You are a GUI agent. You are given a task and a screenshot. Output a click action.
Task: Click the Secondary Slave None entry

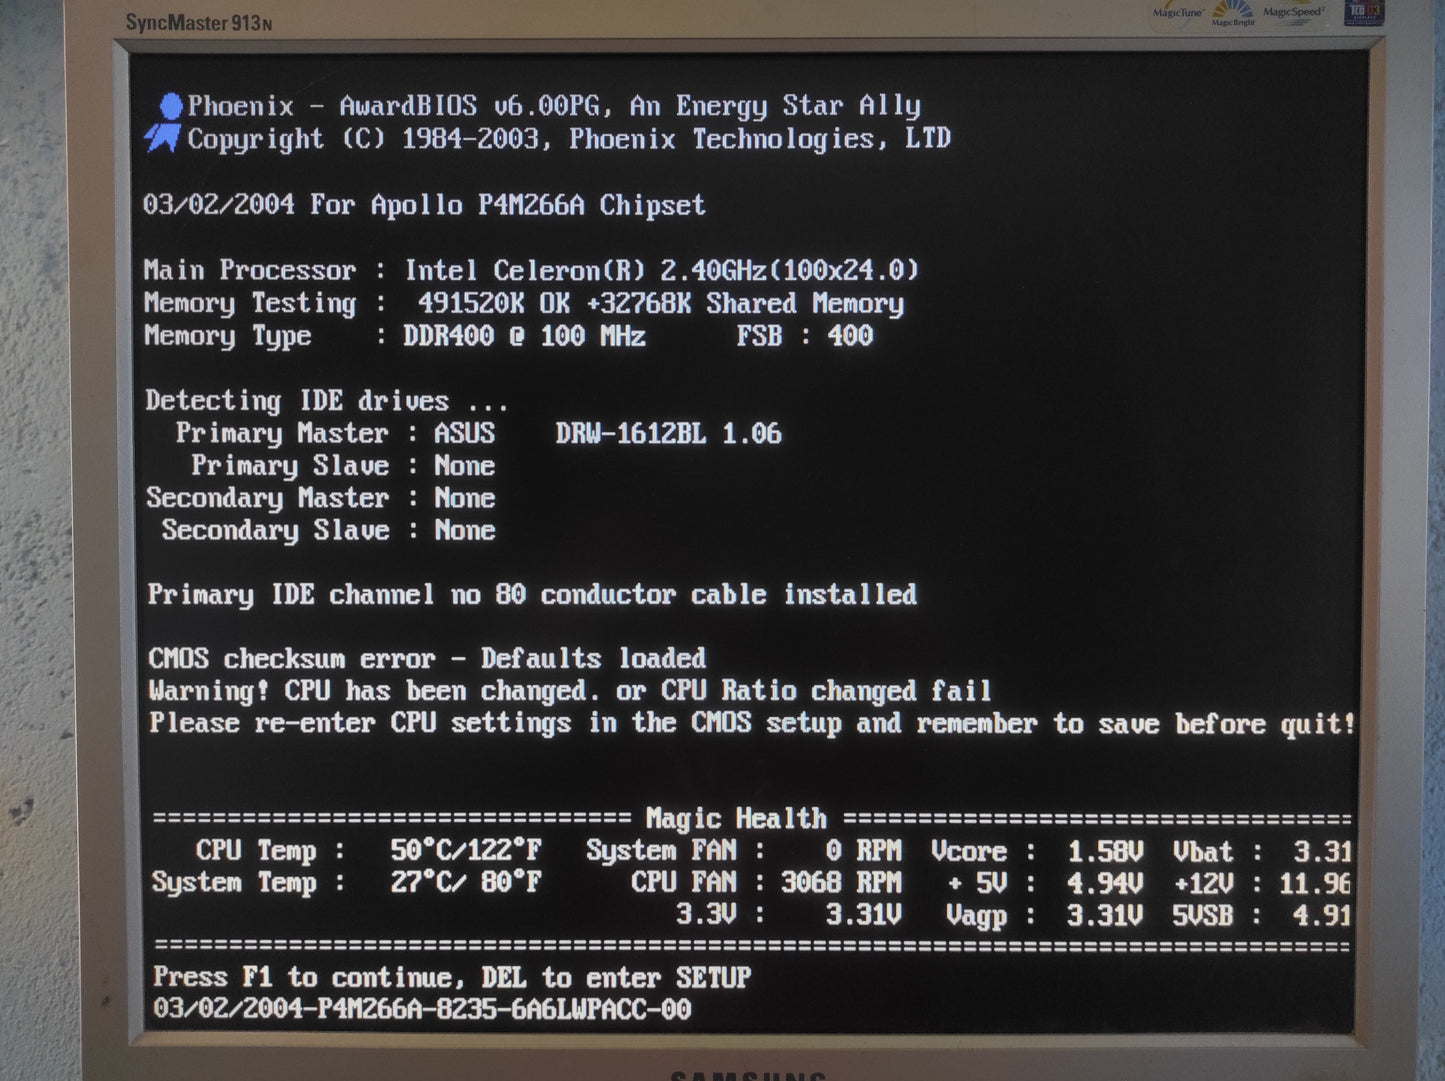coord(328,530)
